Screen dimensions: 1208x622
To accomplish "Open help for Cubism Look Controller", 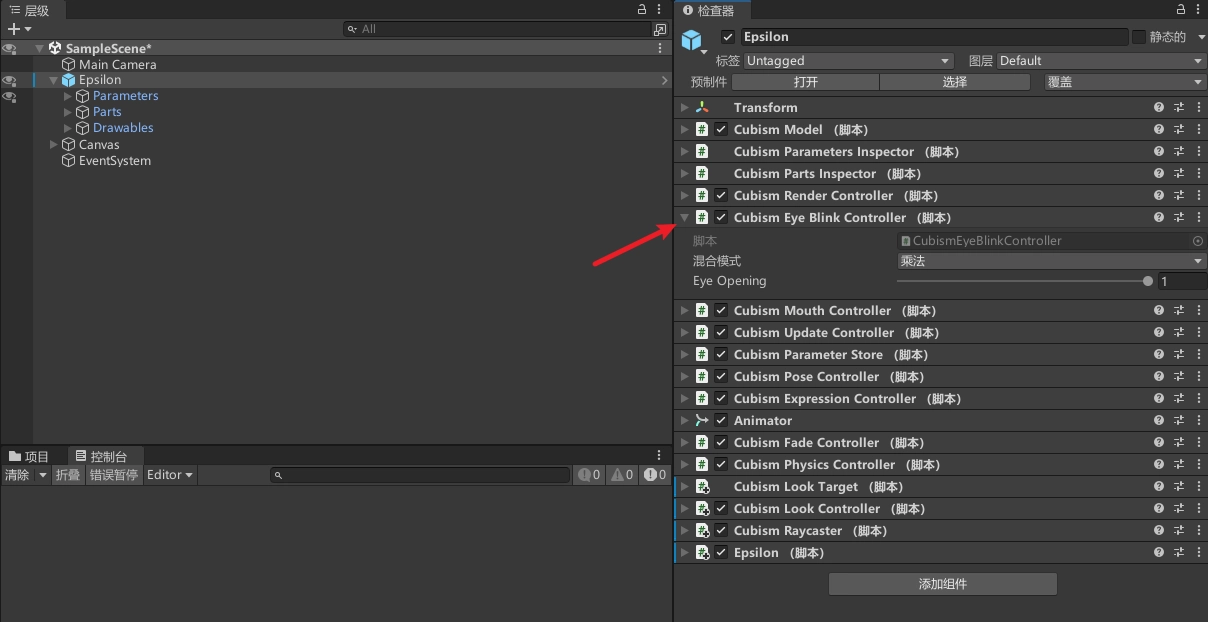I will pos(1159,508).
